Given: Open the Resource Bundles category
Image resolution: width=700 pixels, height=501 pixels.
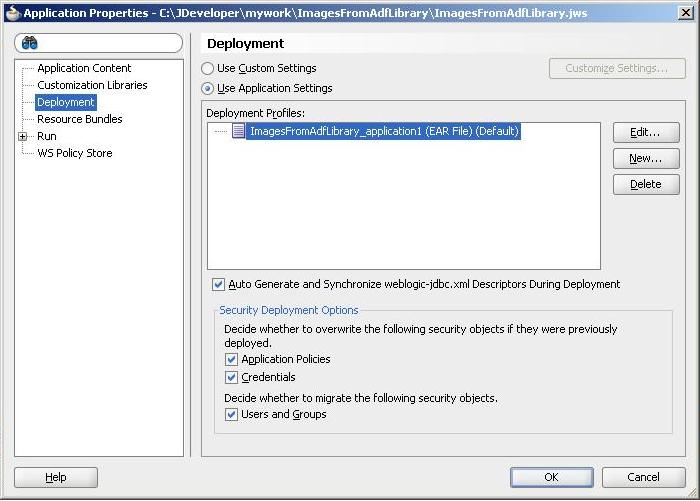Looking at the screenshot, I should [x=79, y=119].
